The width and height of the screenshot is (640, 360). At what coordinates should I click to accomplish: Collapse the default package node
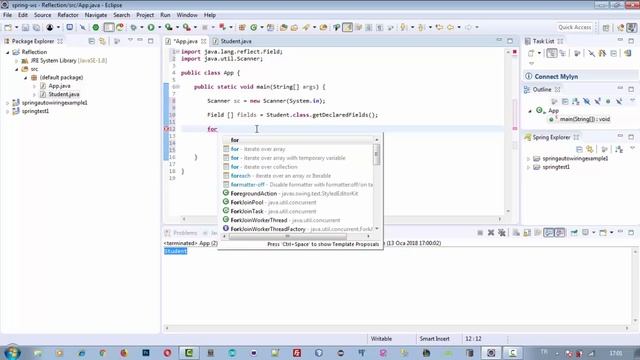click(25, 78)
